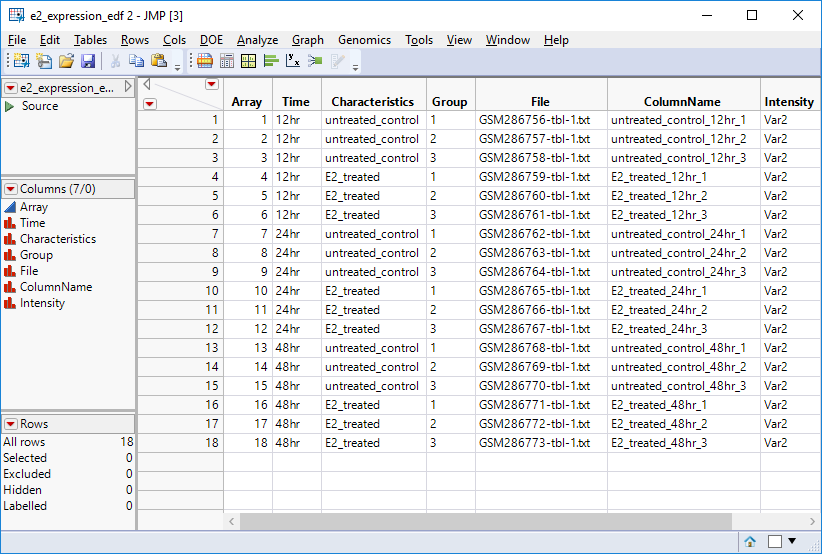
Task: Open the Genomics menu
Action: [x=364, y=40]
